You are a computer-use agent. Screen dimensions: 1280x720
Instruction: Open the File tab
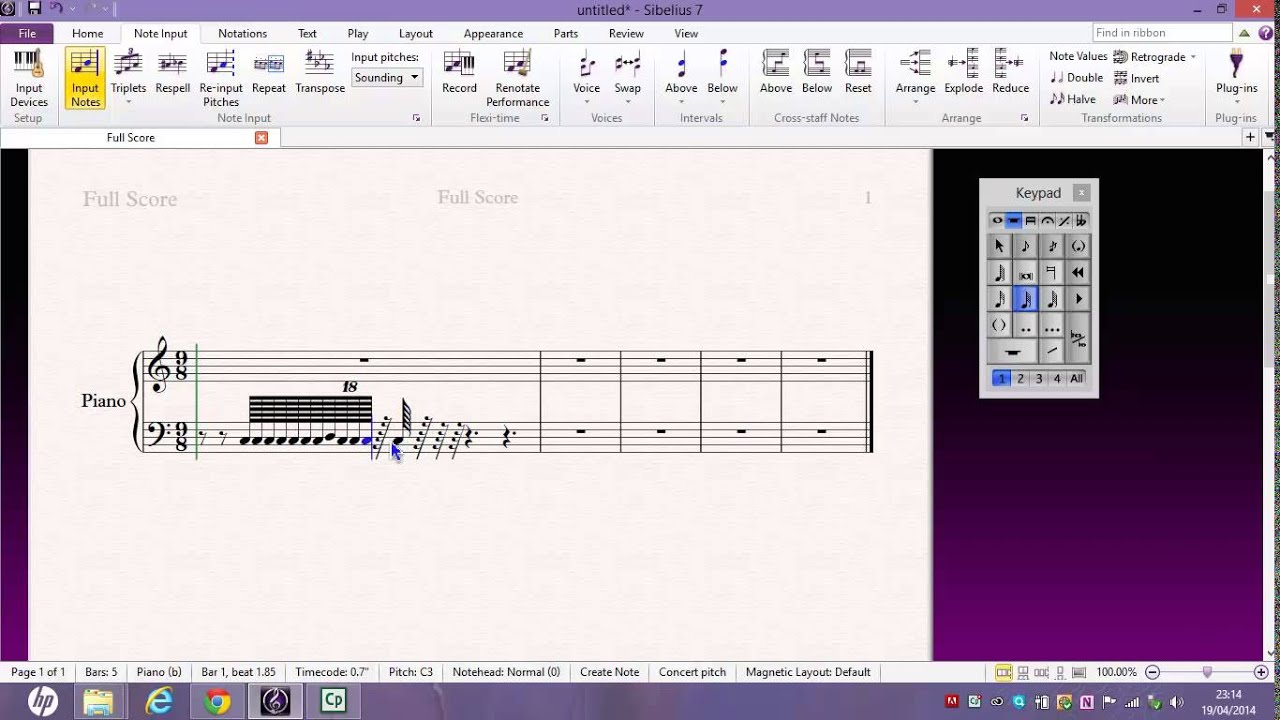27,33
